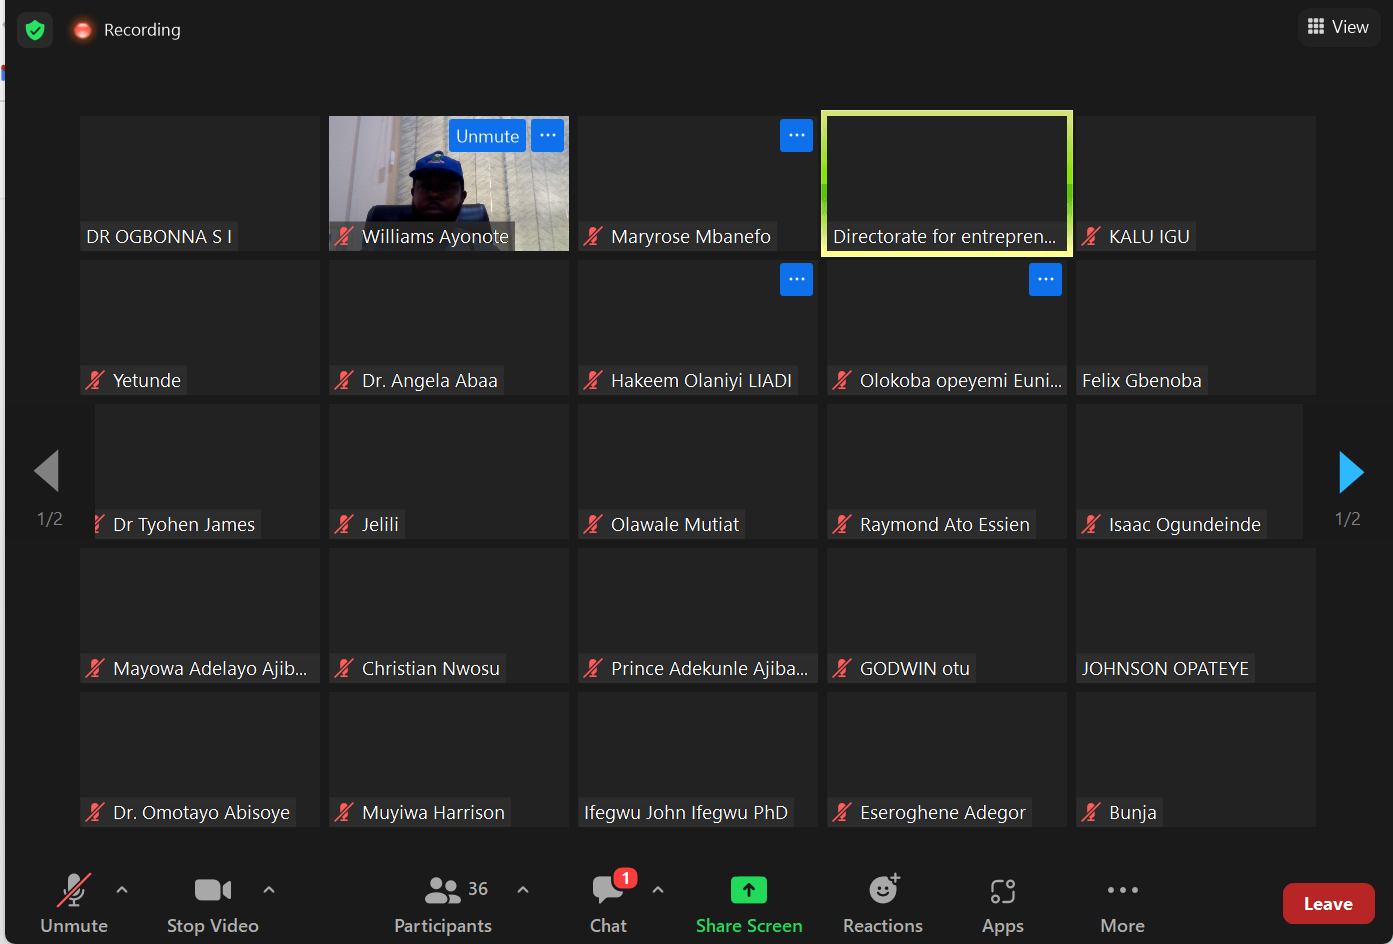The image size is (1393, 944).
Task: Go to previous gallery page arrow
Action: coord(47,471)
